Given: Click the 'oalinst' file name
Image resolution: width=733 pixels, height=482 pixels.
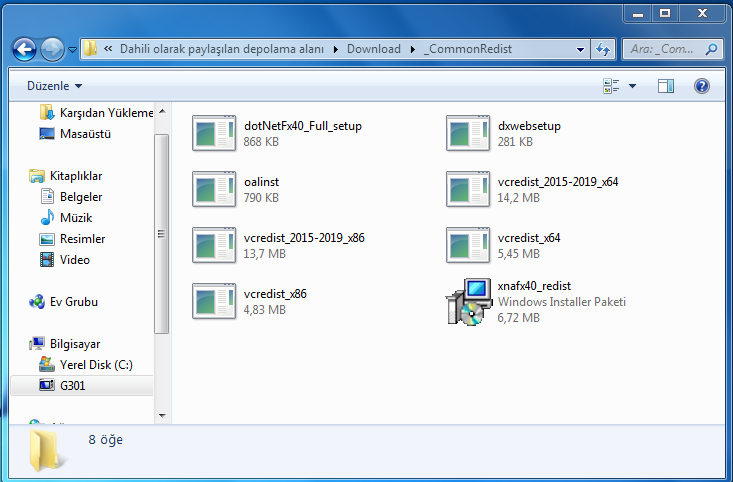Looking at the screenshot, I should coord(261,182).
